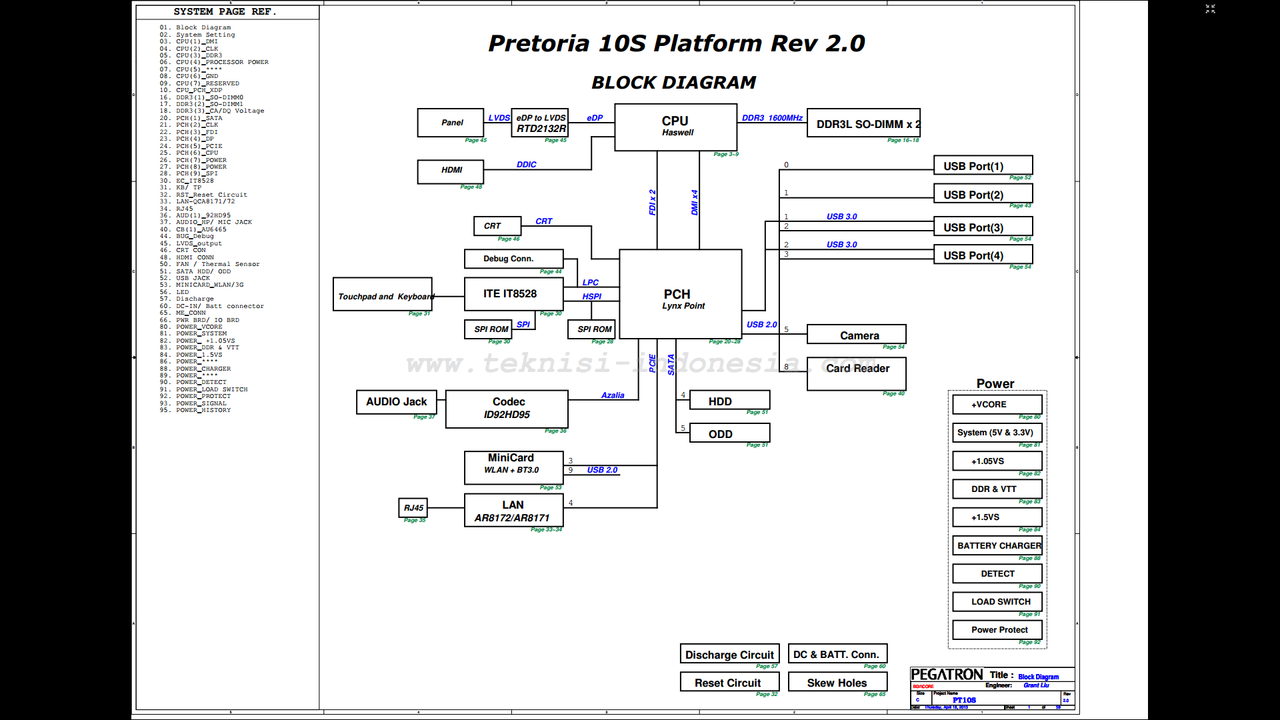Click the LAN AR8172/AR8171 block

click(513, 510)
